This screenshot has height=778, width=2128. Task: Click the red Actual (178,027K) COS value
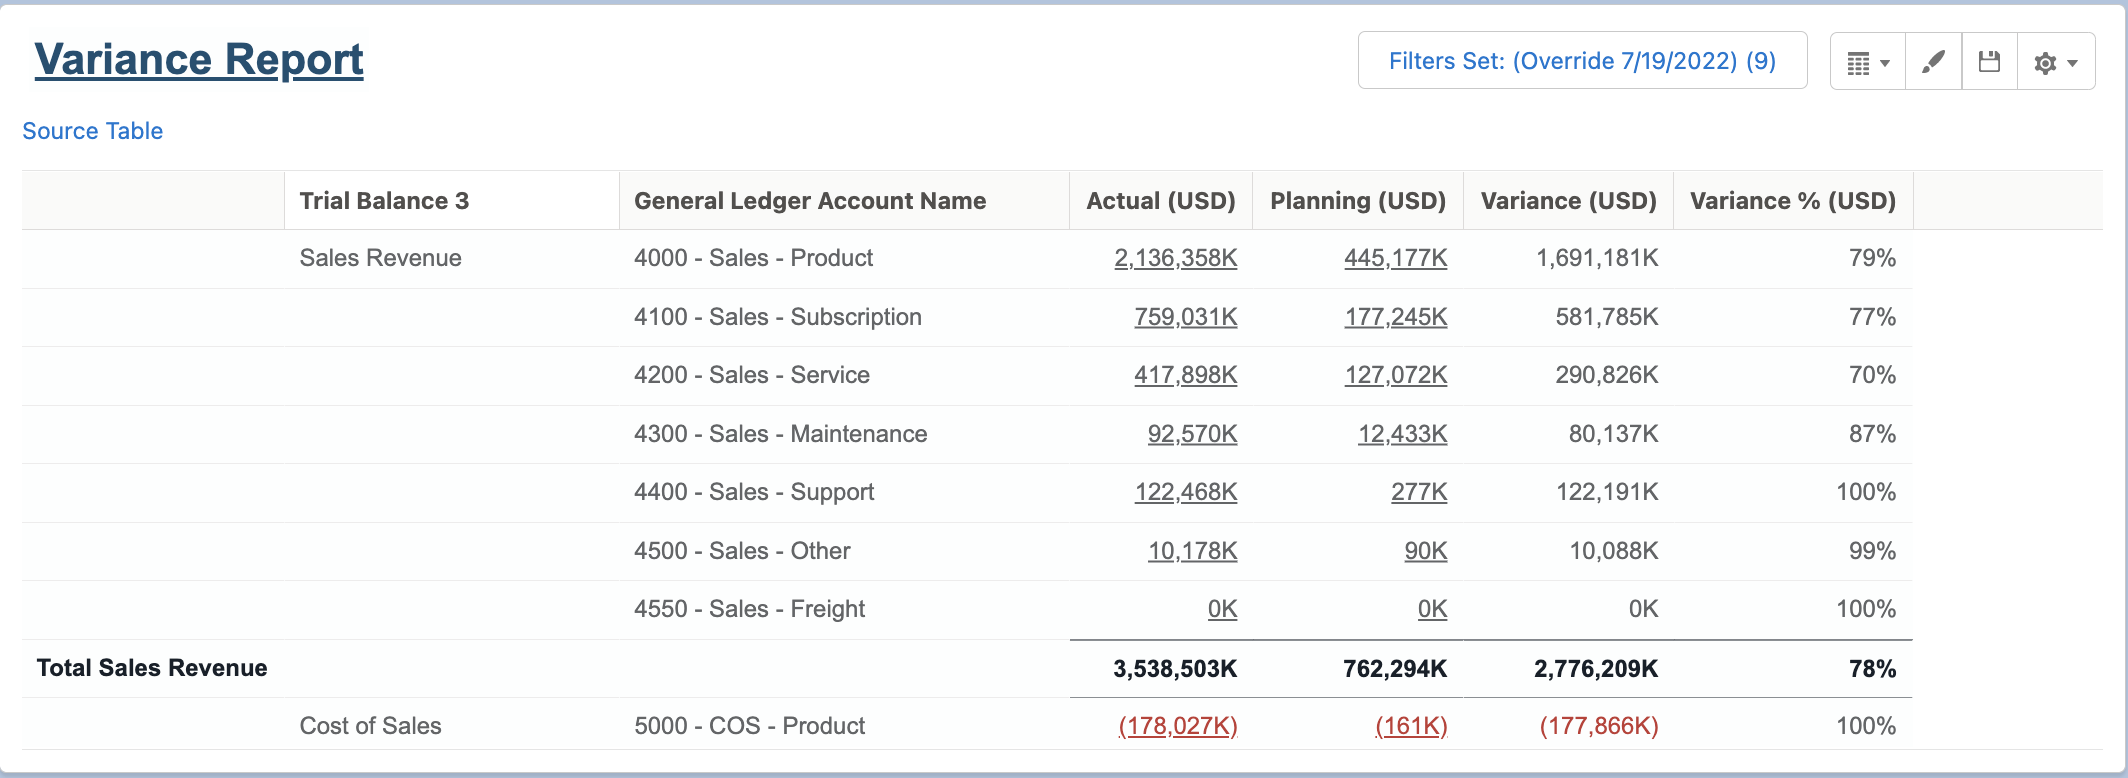click(1177, 726)
